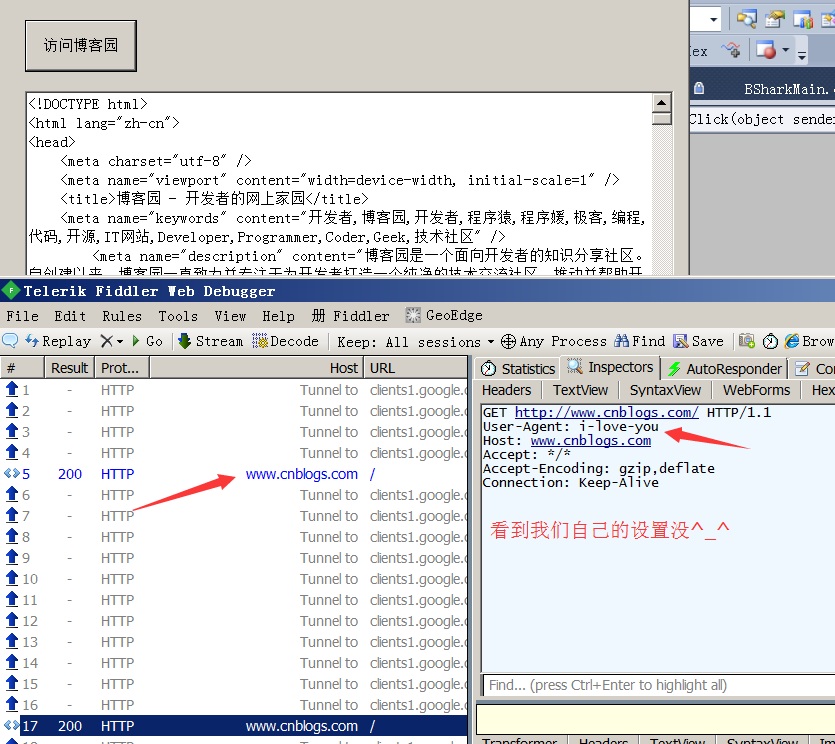Select session 1 Tunnel to row
The width and height of the screenshot is (835, 744).
(x=234, y=390)
